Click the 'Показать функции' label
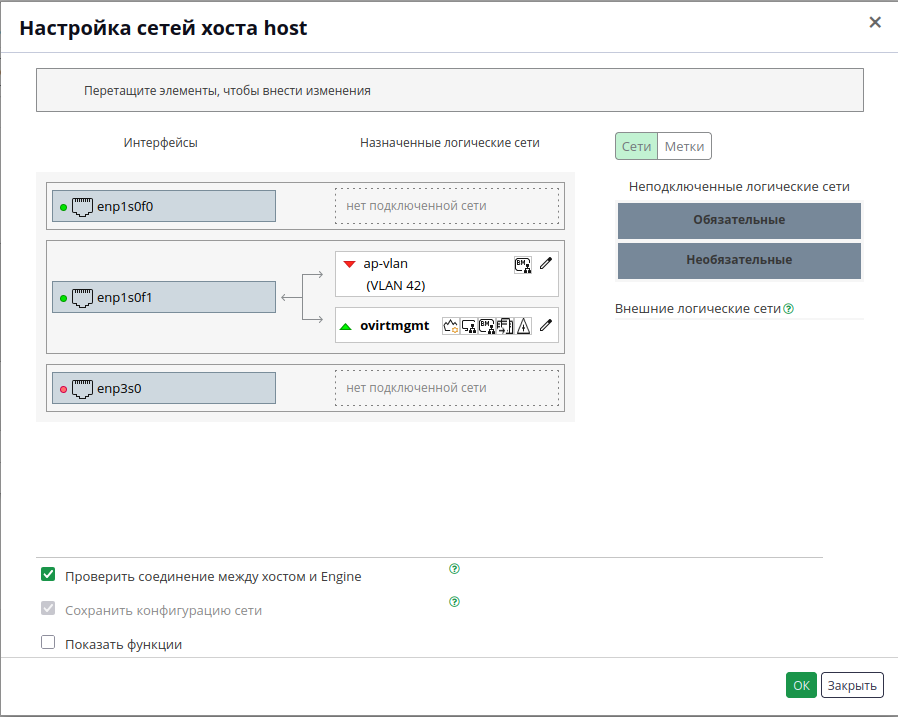898x717 pixels. (x=124, y=644)
